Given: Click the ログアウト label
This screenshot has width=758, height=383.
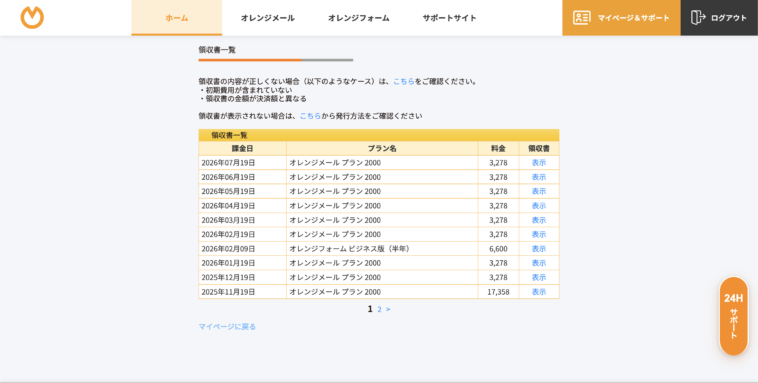Looking at the screenshot, I should click(729, 18).
